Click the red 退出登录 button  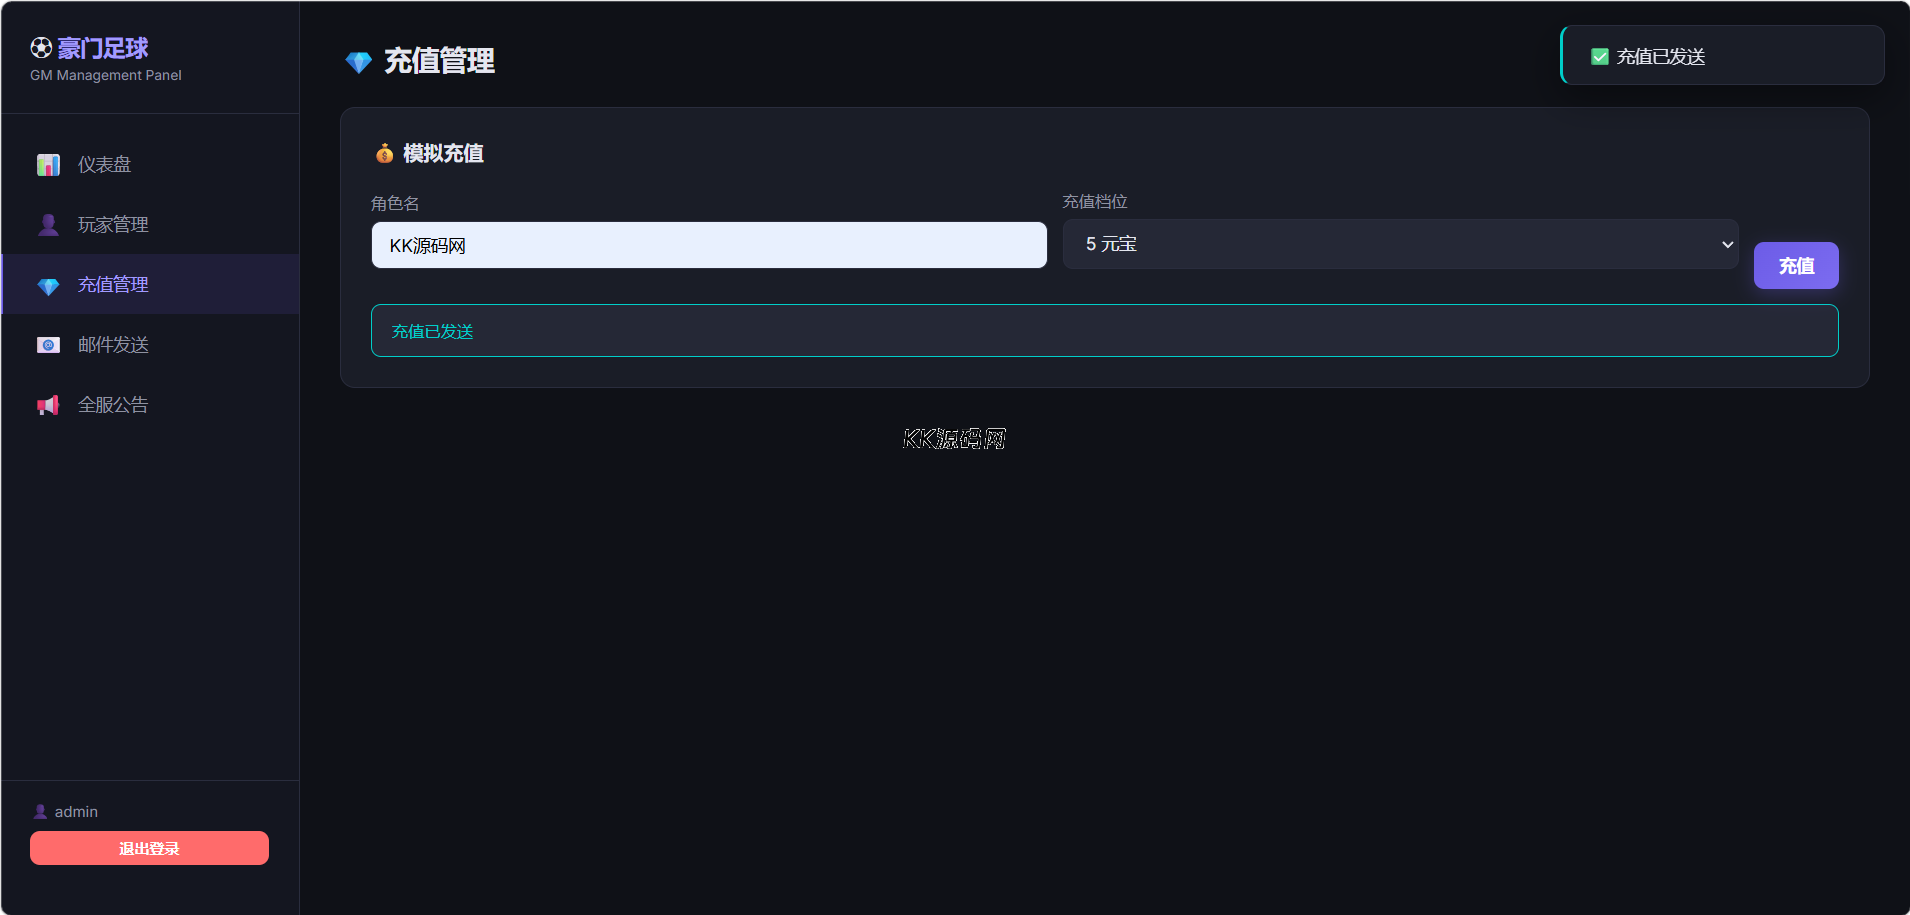coord(149,848)
